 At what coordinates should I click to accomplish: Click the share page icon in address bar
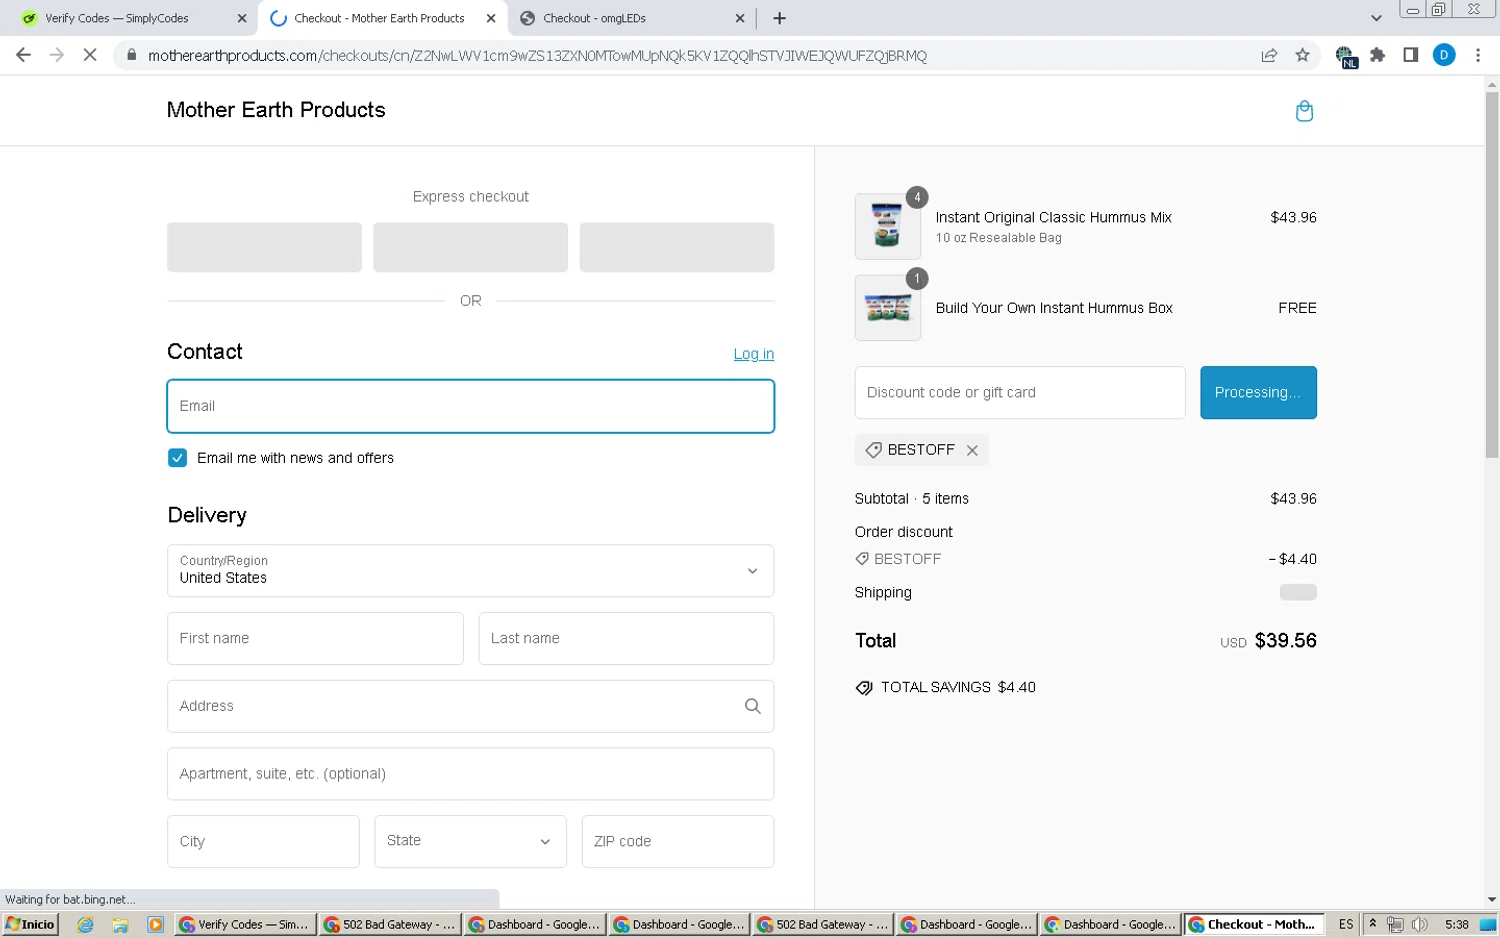1269,55
